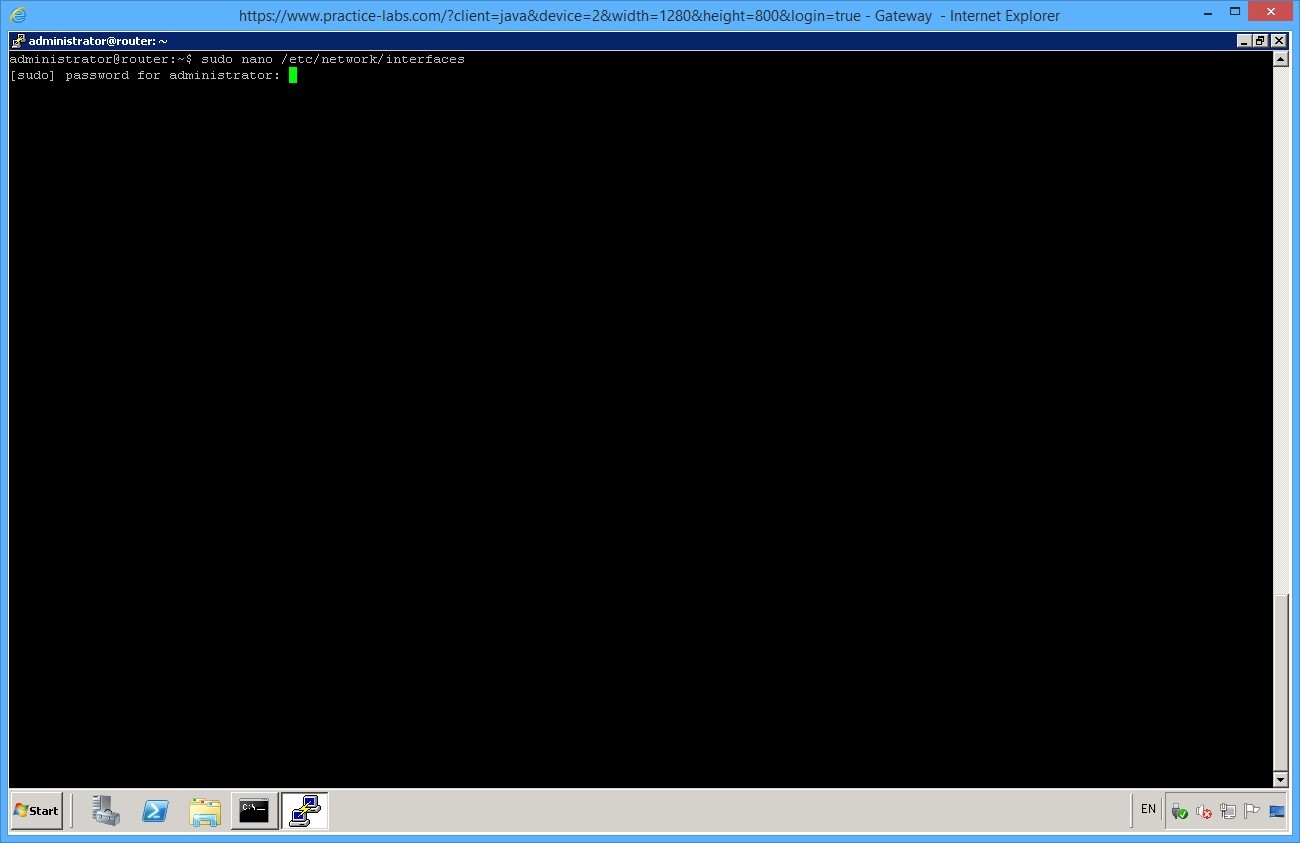Unmute audio via the speaker tray icon
The height and width of the screenshot is (843, 1300).
(1205, 811)
